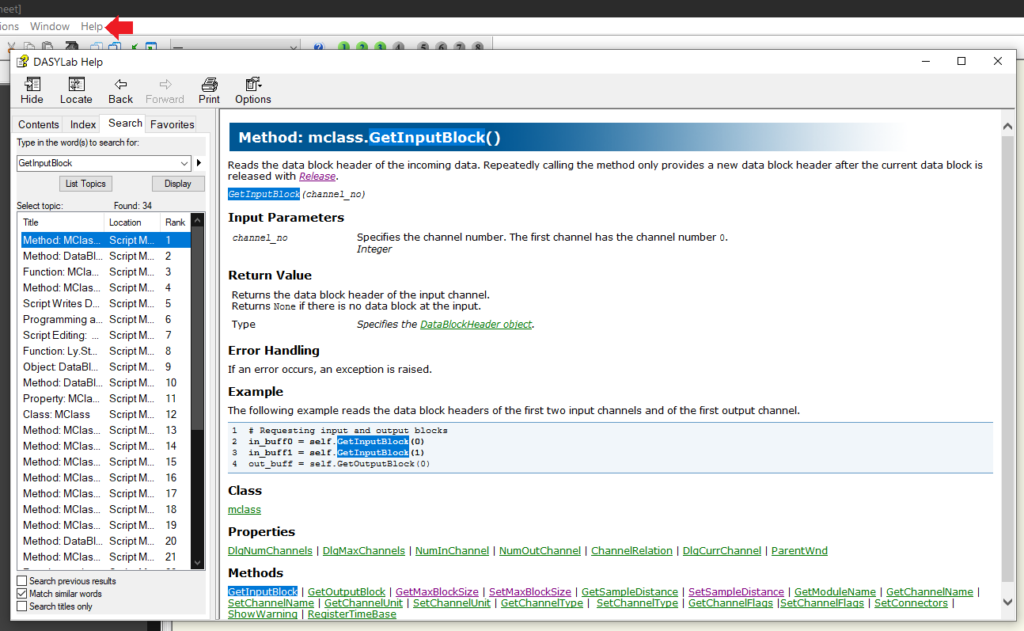Open the DataBlockHeader object link

(476, 324)
